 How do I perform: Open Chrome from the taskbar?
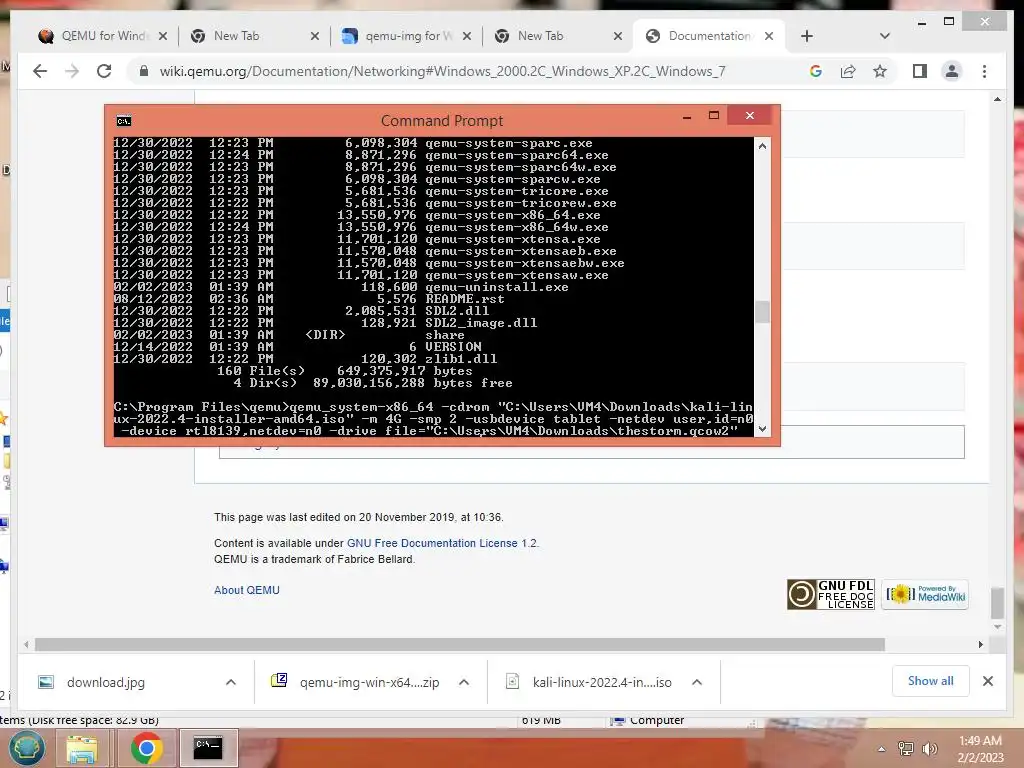tap(146, 748)
